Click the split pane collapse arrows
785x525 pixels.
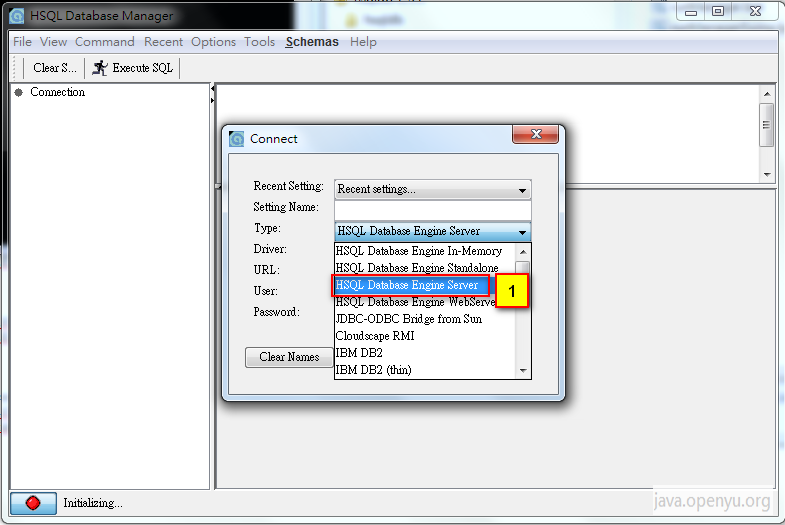pyautogui.click(x=212, y=94)
